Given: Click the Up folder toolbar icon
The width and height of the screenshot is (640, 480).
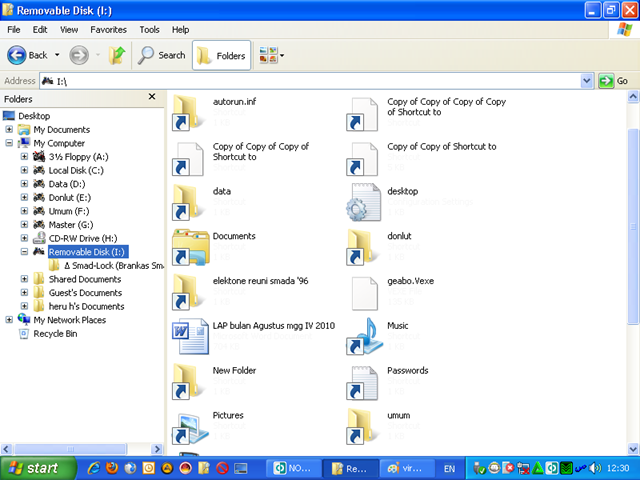Looking at the screenshot, I should [117, 56].
